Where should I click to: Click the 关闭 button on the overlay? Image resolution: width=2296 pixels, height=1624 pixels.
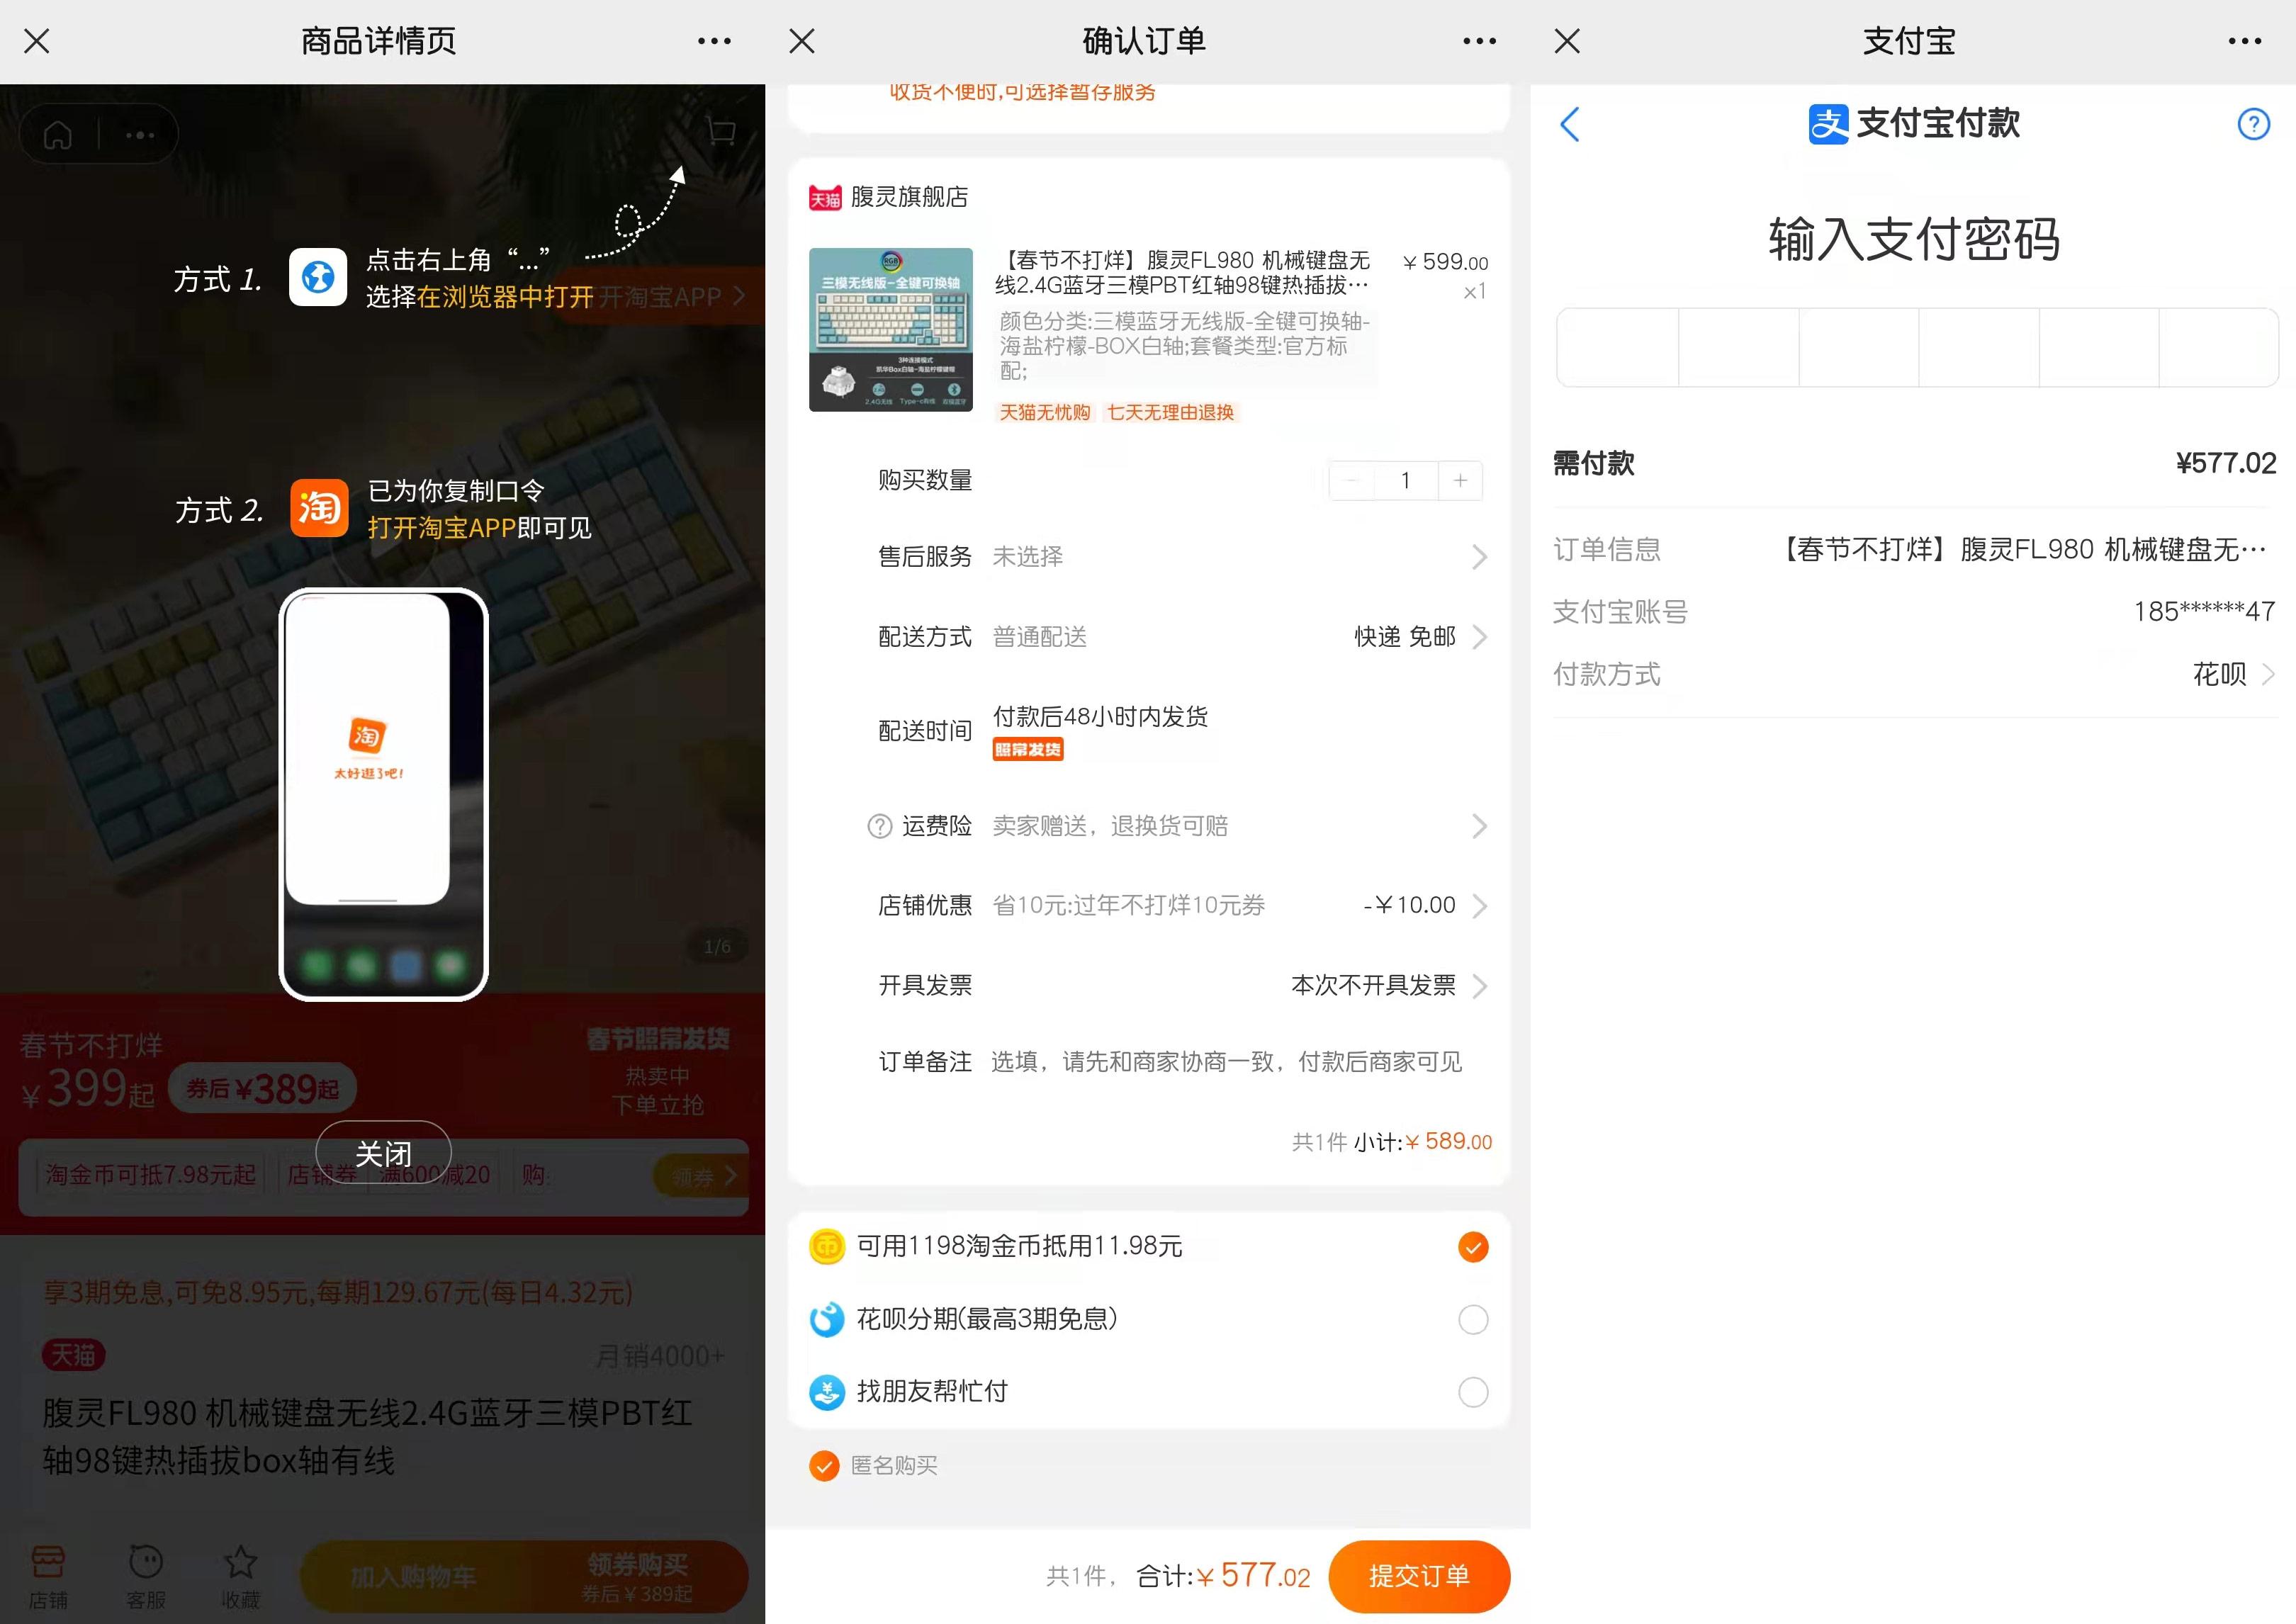383,1154
